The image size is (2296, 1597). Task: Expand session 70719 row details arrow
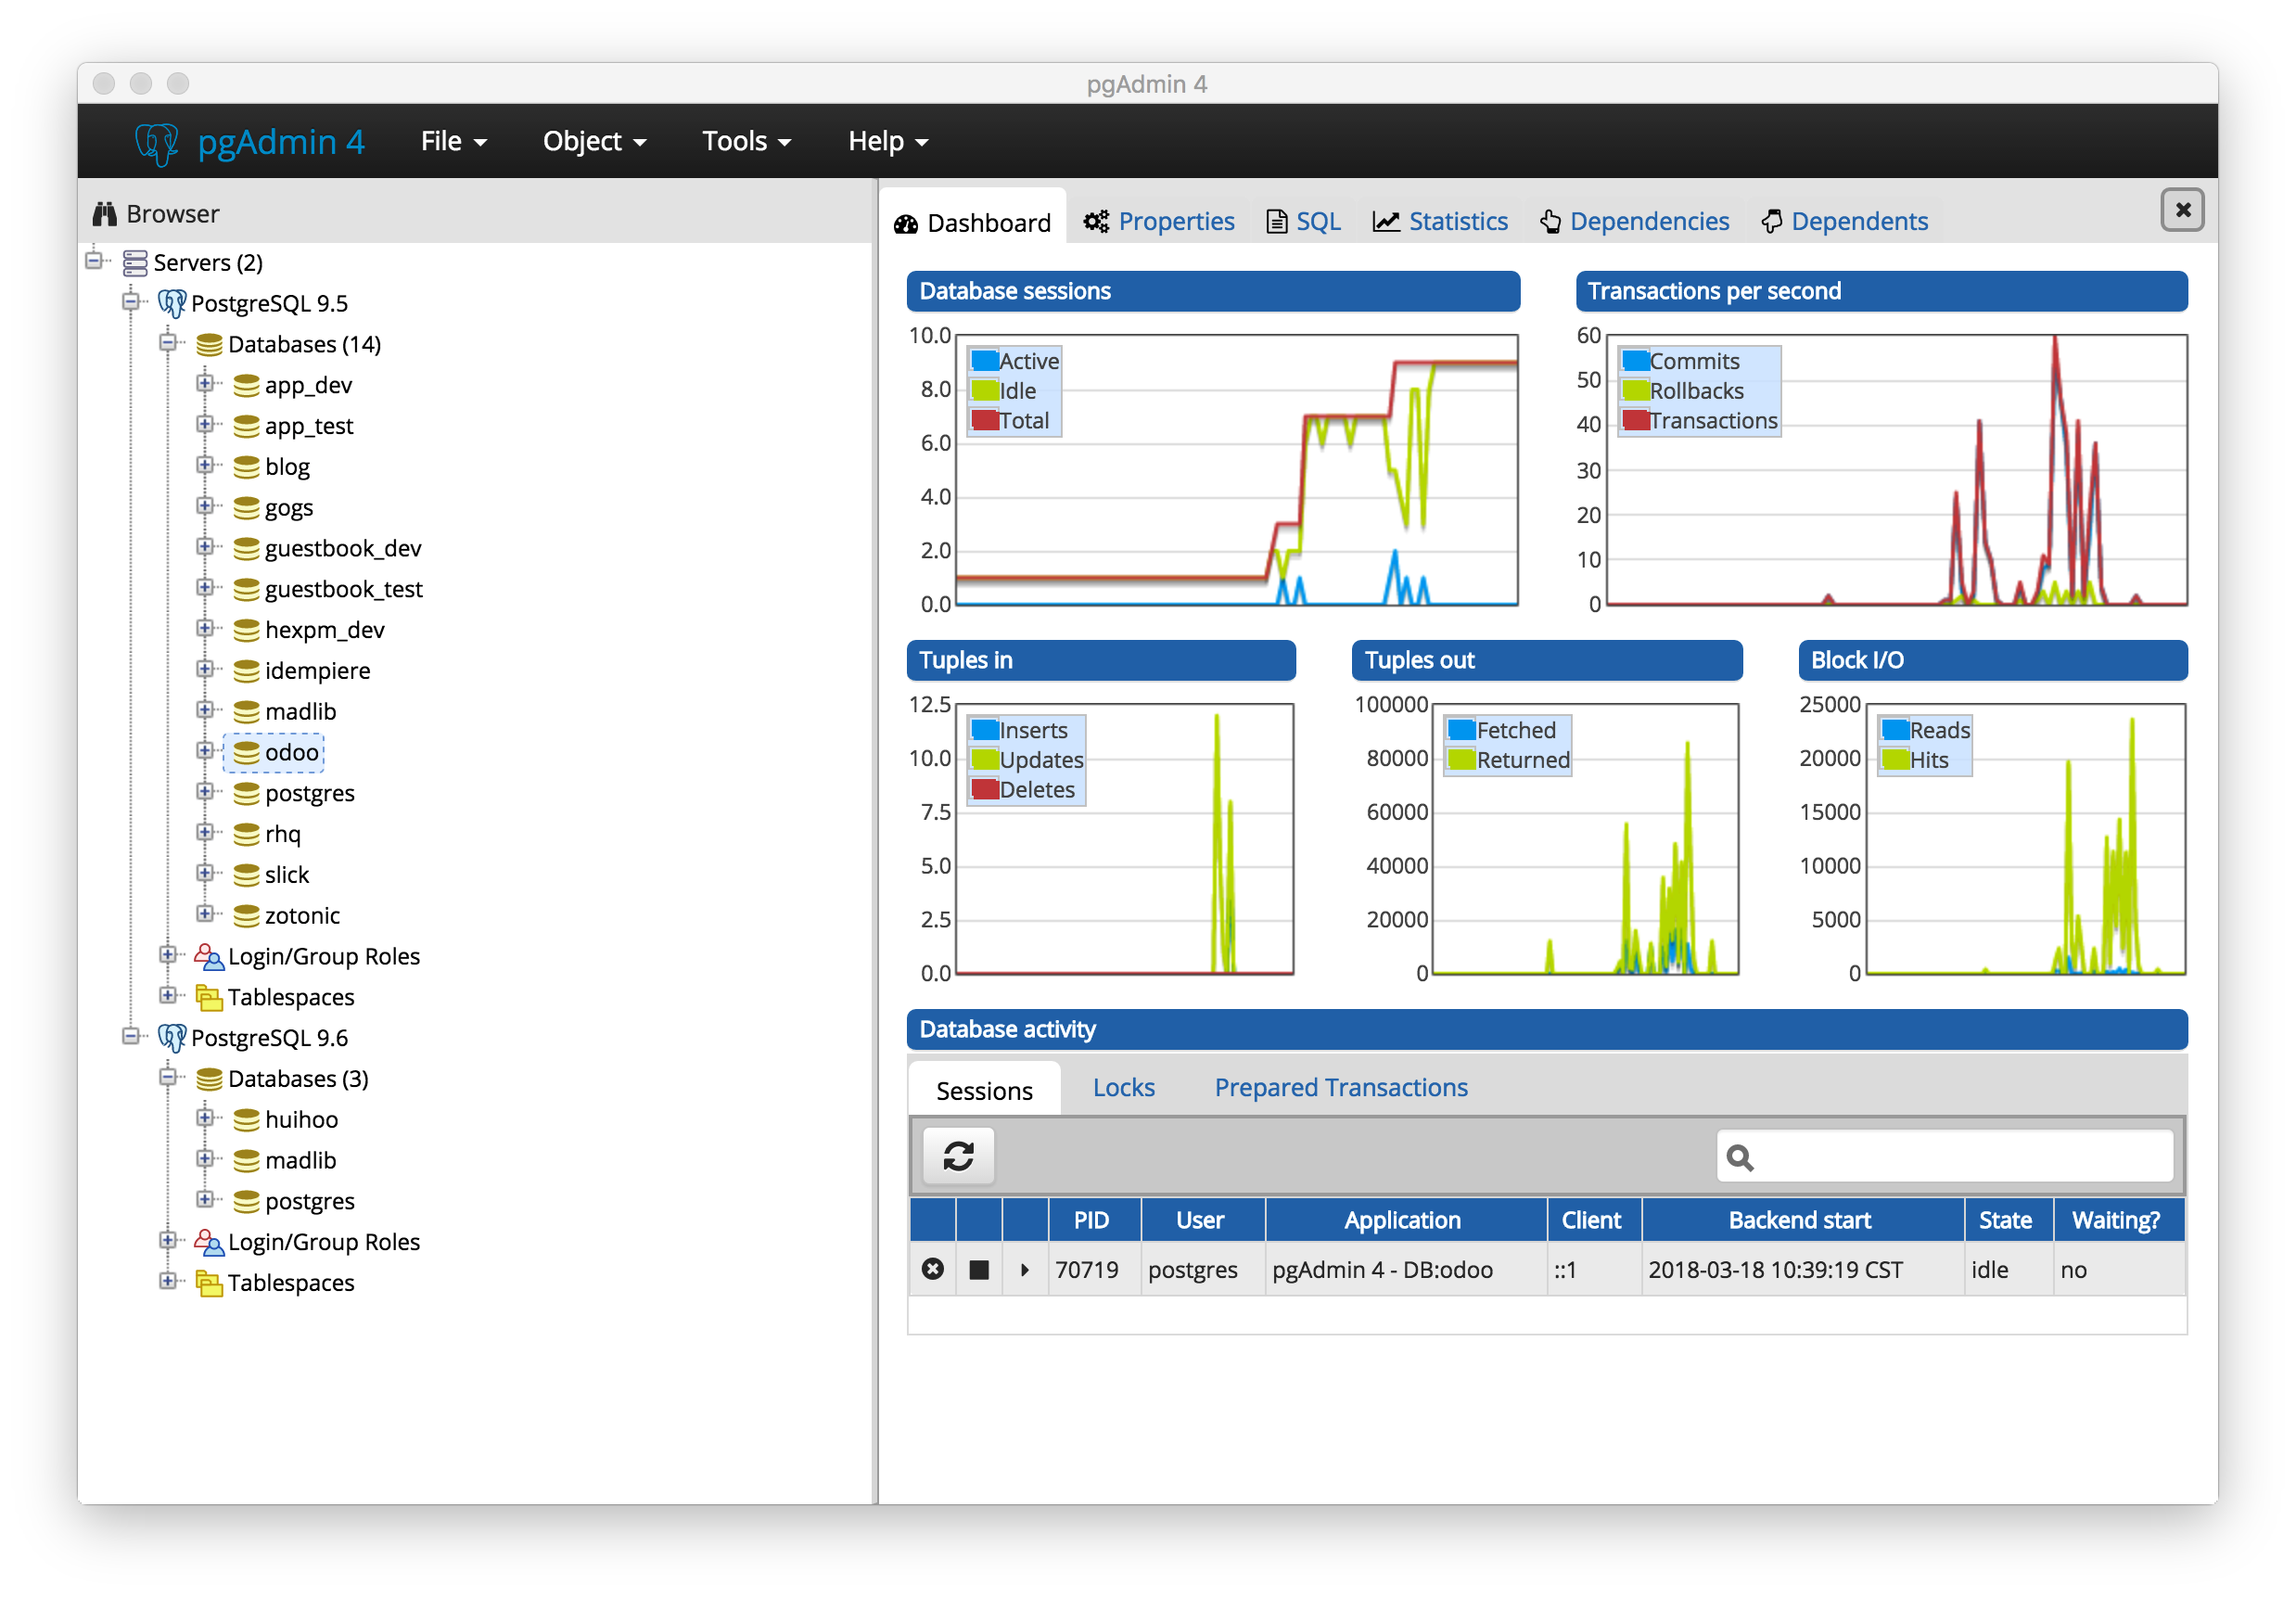pos(1024,1269)
